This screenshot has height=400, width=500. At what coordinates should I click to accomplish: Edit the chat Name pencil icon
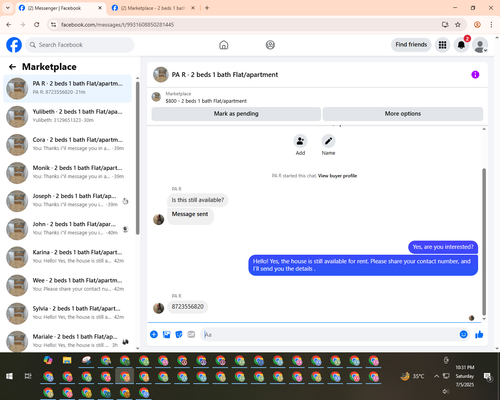click(x=328, y=141)
